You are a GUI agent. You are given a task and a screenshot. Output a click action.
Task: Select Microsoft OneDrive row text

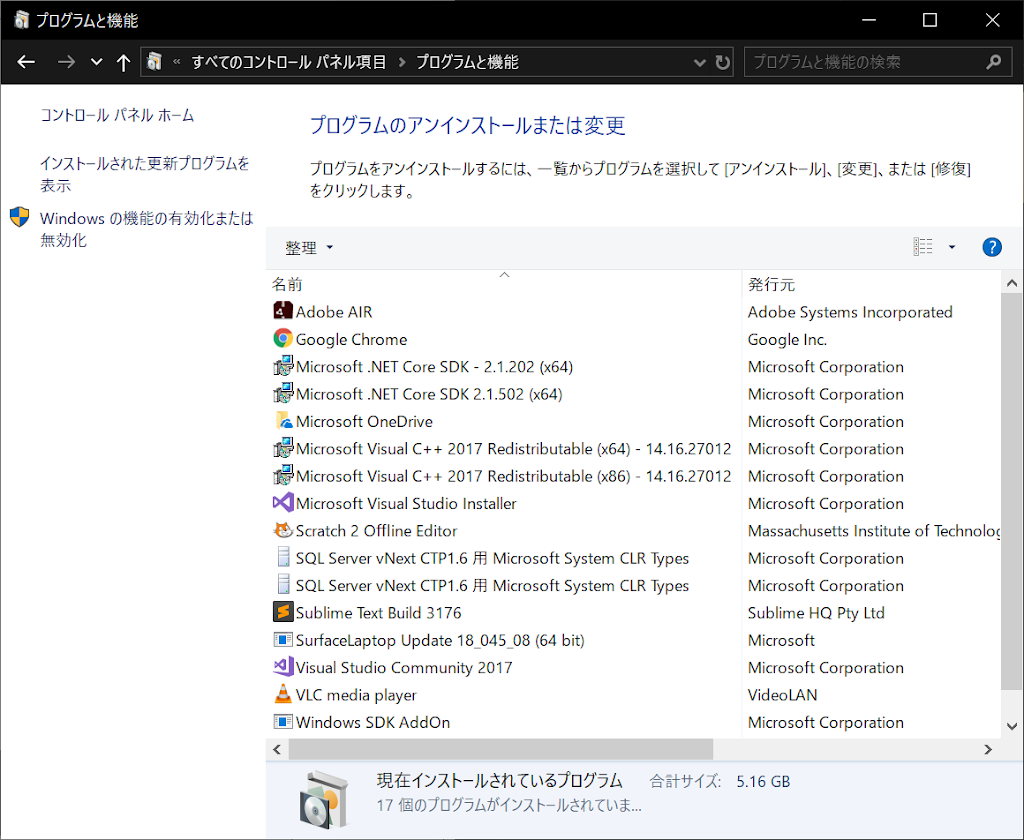point(364,421)
